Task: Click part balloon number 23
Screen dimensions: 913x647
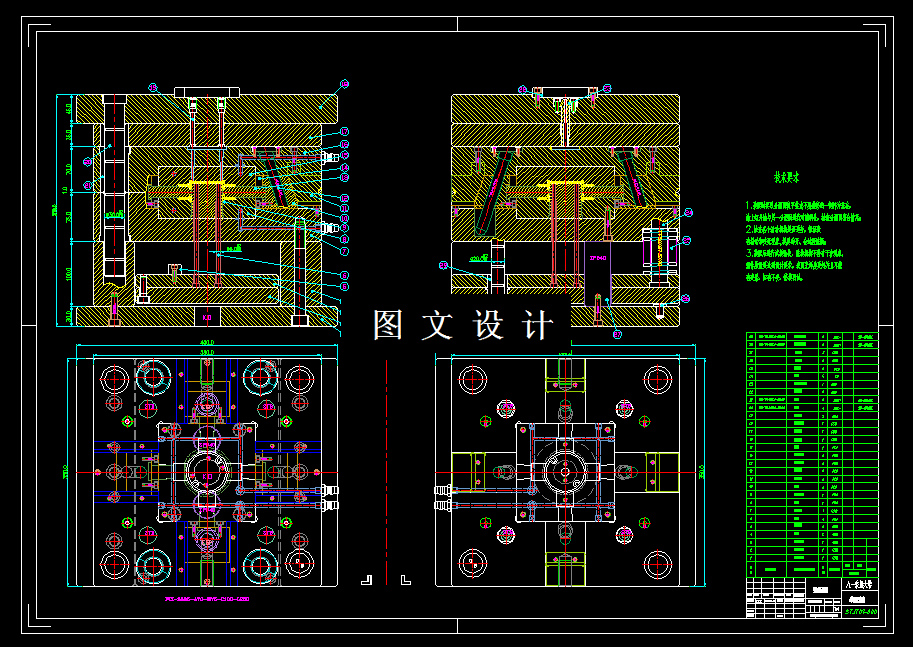Action: click(x=607, y=89)
